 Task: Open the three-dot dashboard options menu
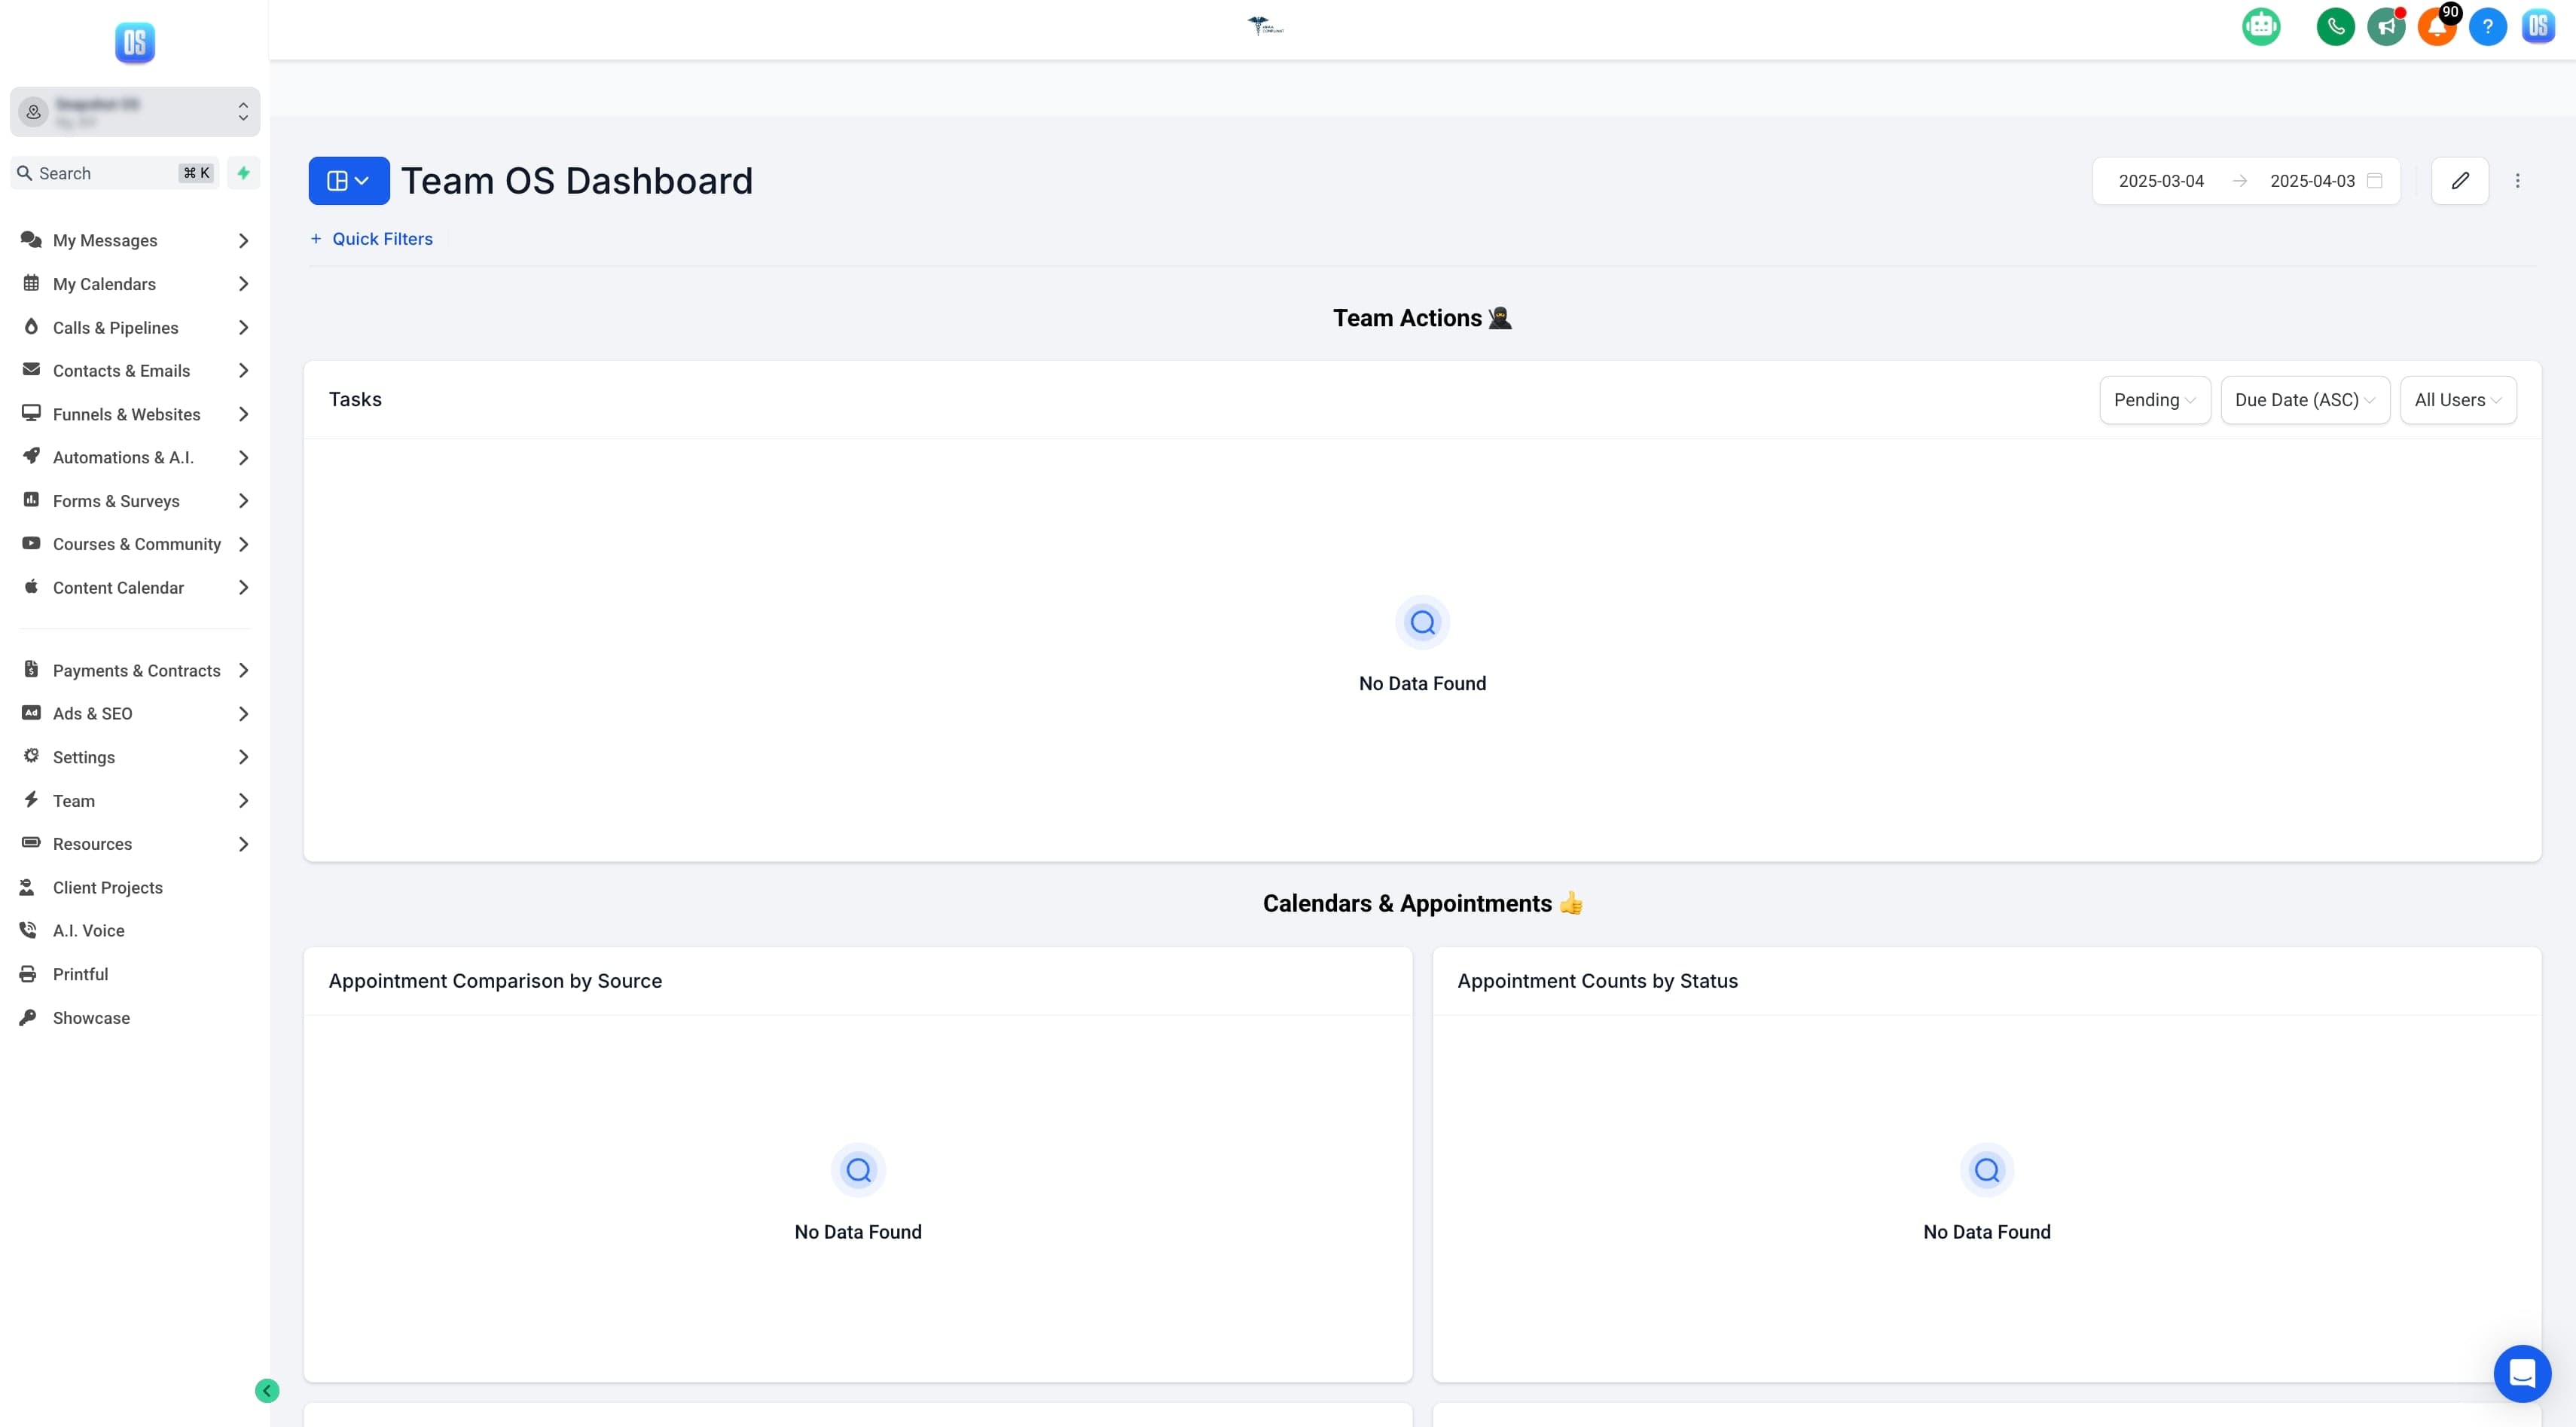pos(2518,181)
